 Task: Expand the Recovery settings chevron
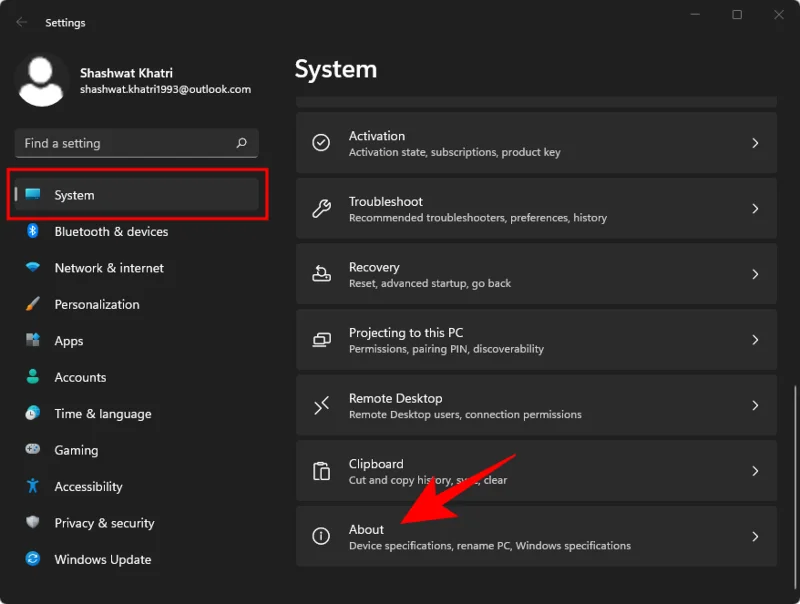click(x=757, y=274)
